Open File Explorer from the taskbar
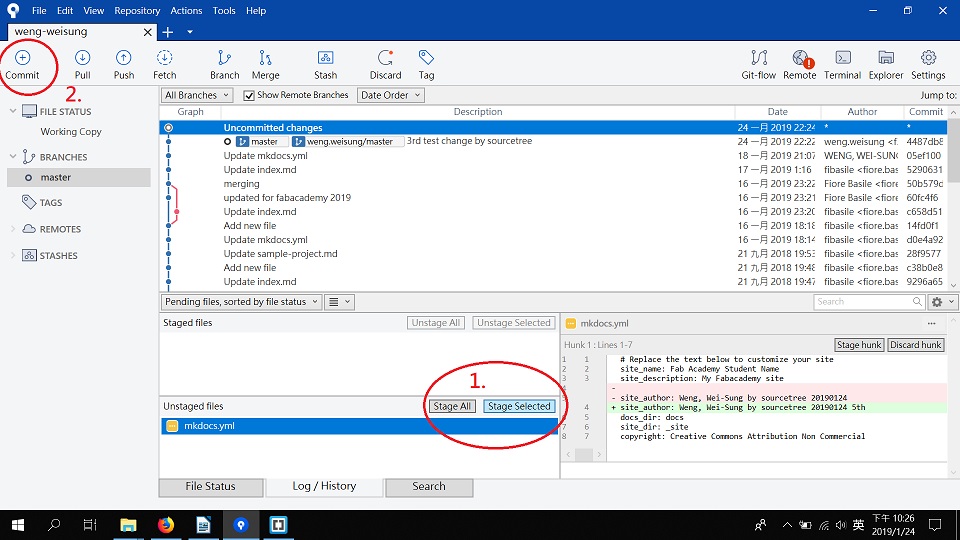 pos(128,525)
